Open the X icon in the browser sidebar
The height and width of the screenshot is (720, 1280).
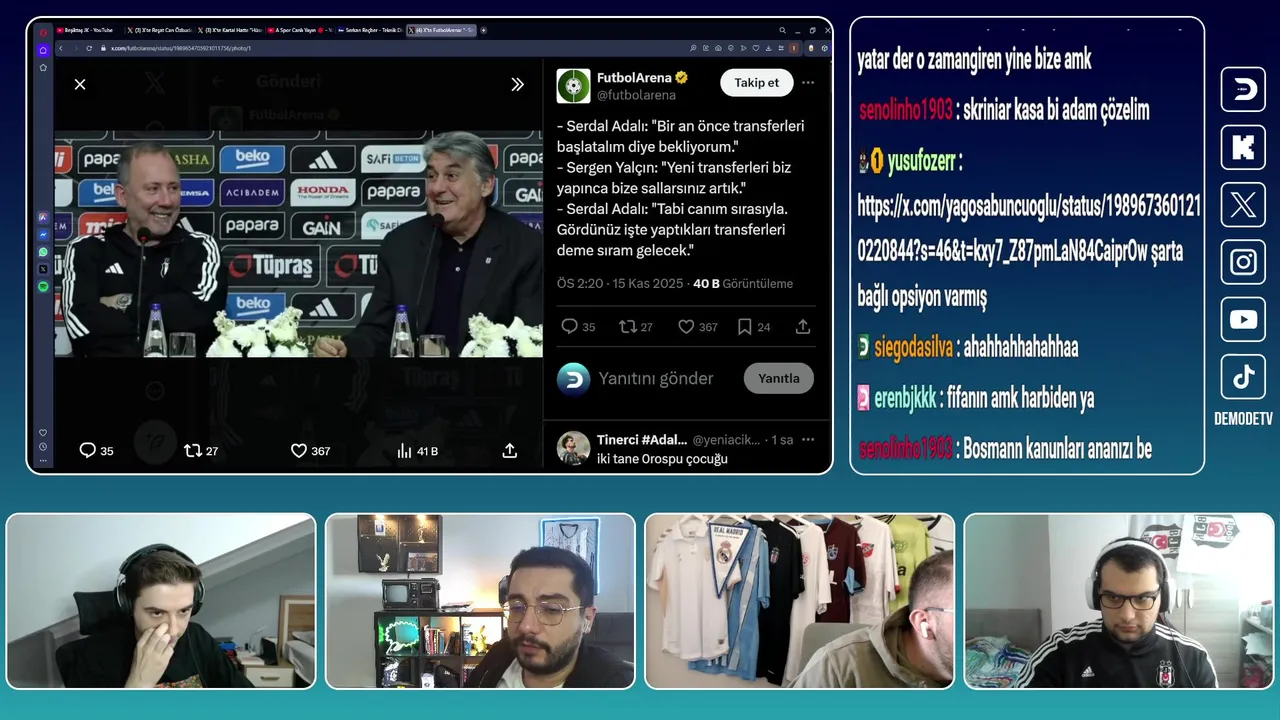43,270
